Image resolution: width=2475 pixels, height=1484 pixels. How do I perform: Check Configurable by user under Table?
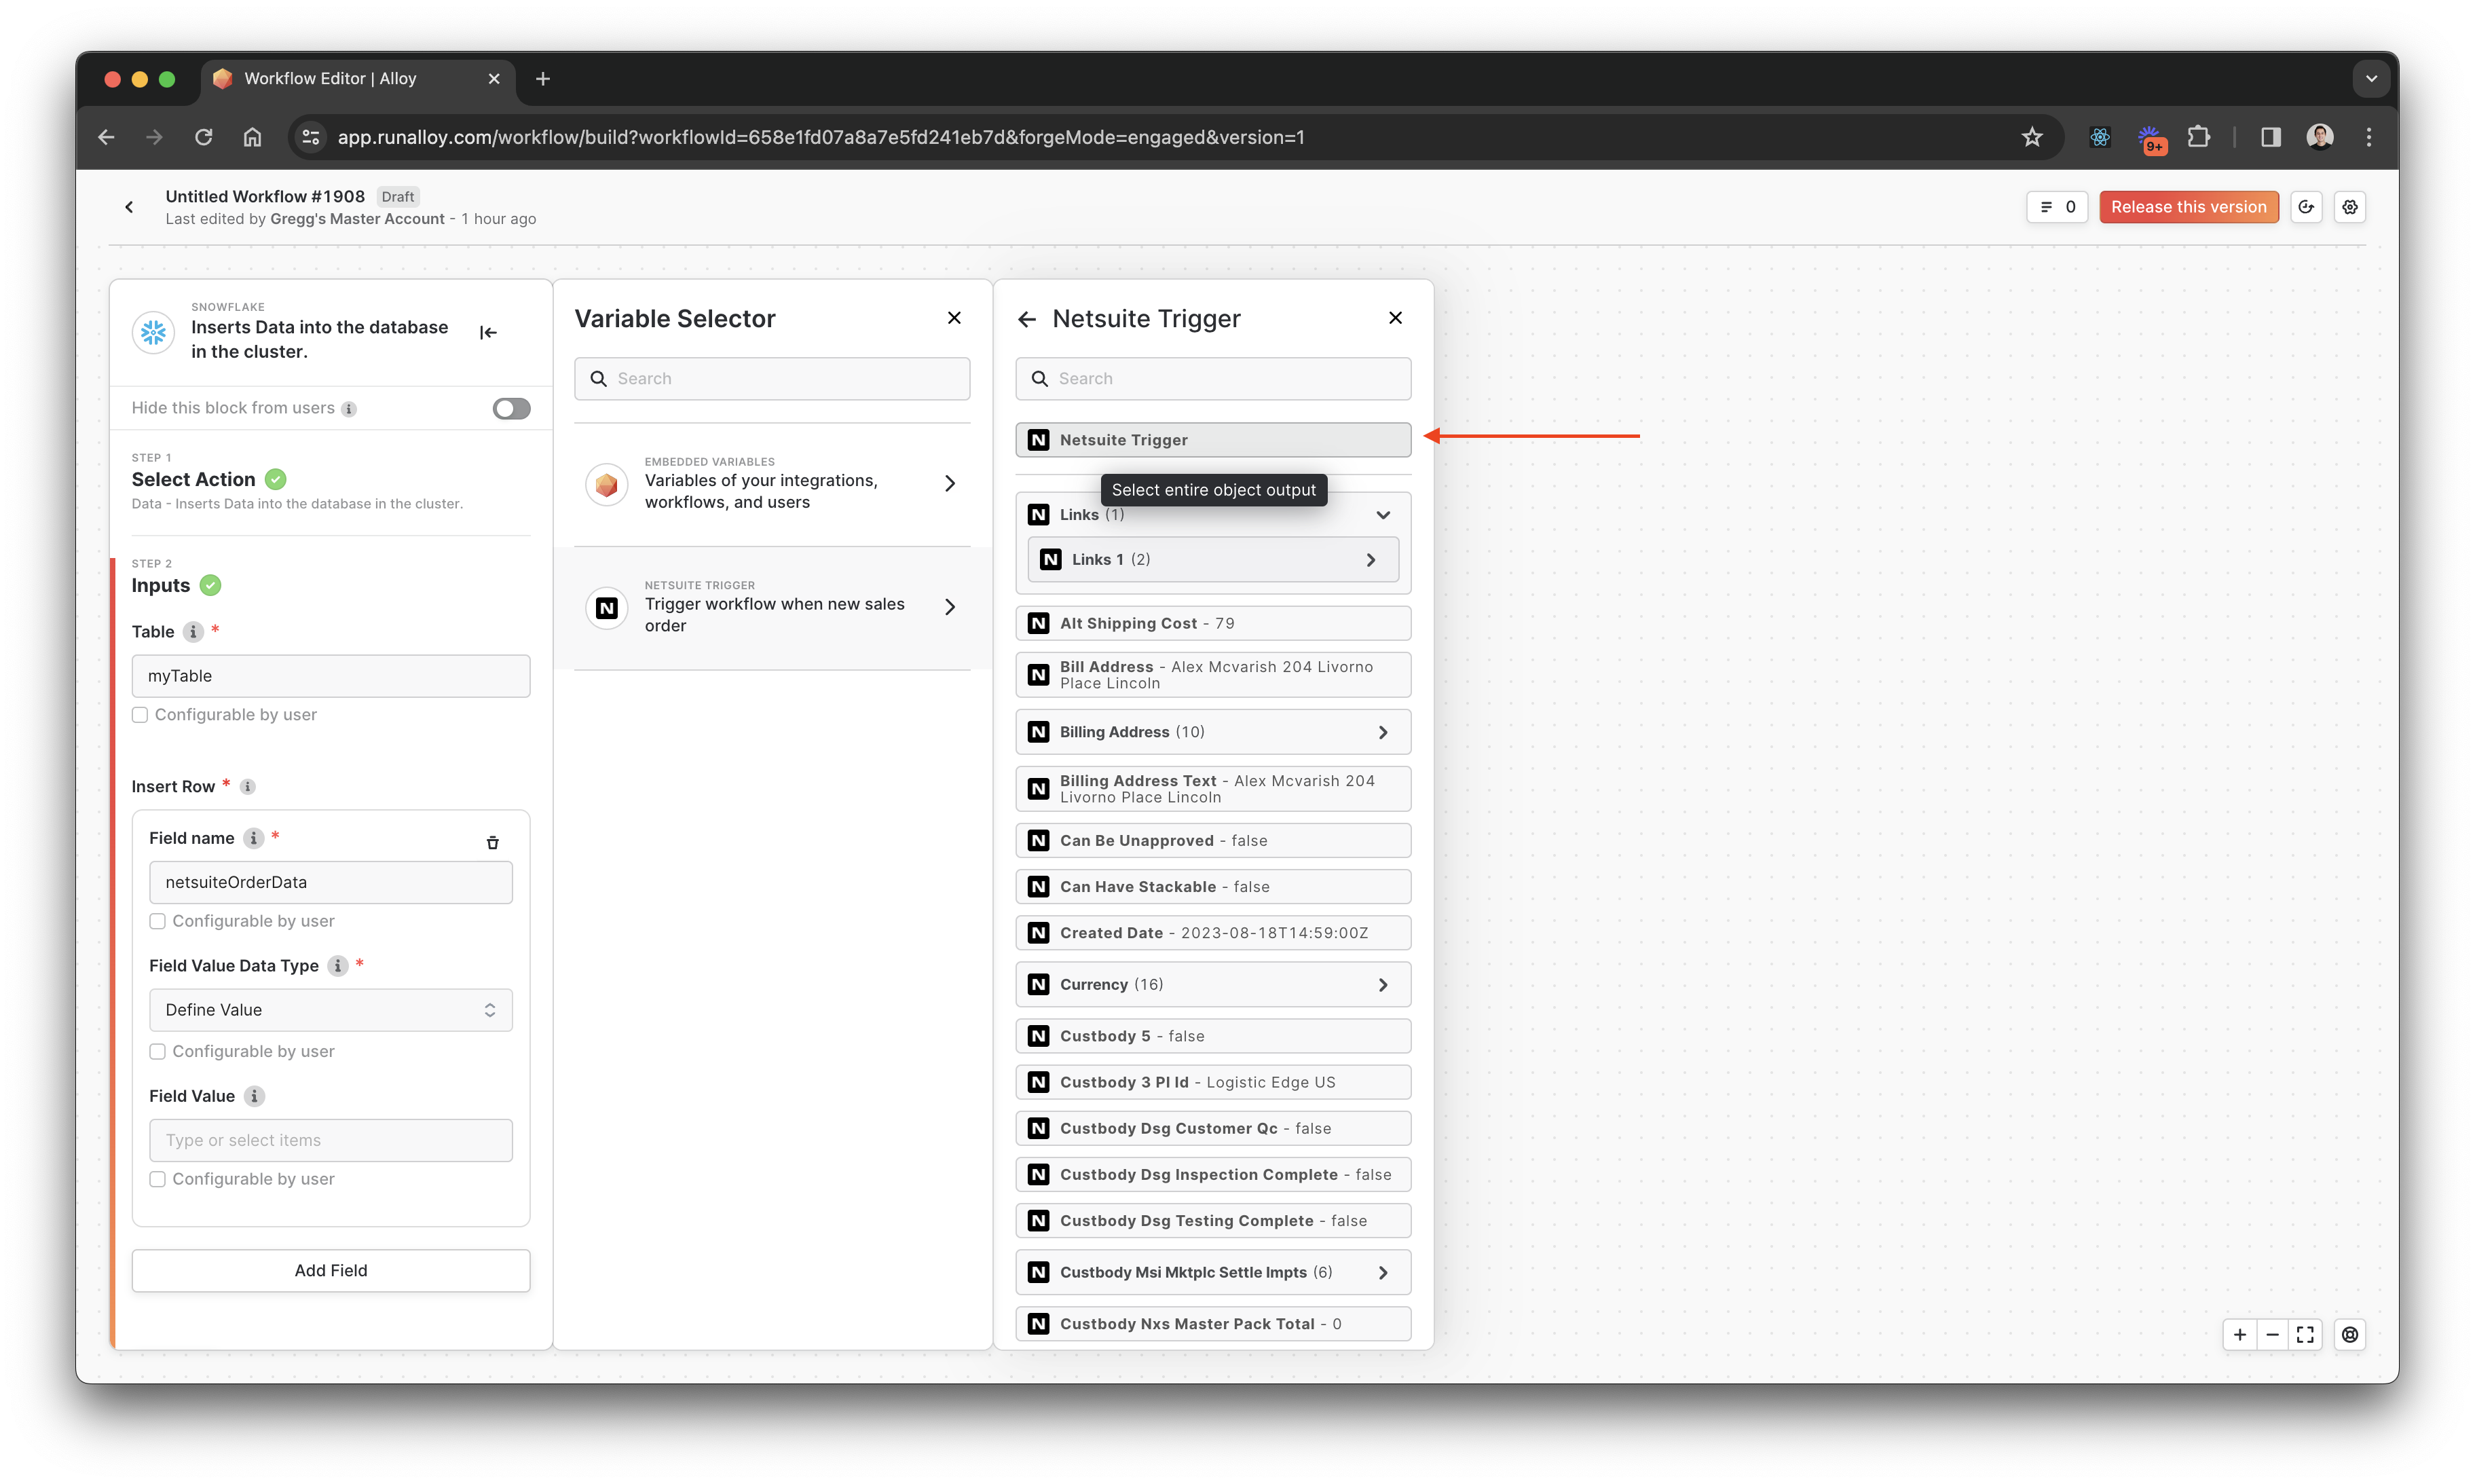coord(140,715)
